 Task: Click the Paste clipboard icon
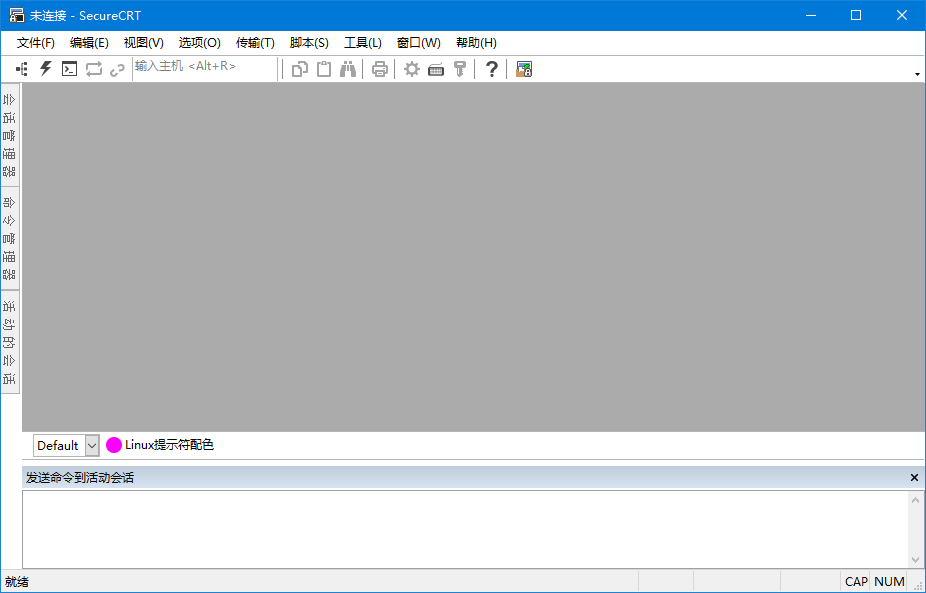pos(324,69)
